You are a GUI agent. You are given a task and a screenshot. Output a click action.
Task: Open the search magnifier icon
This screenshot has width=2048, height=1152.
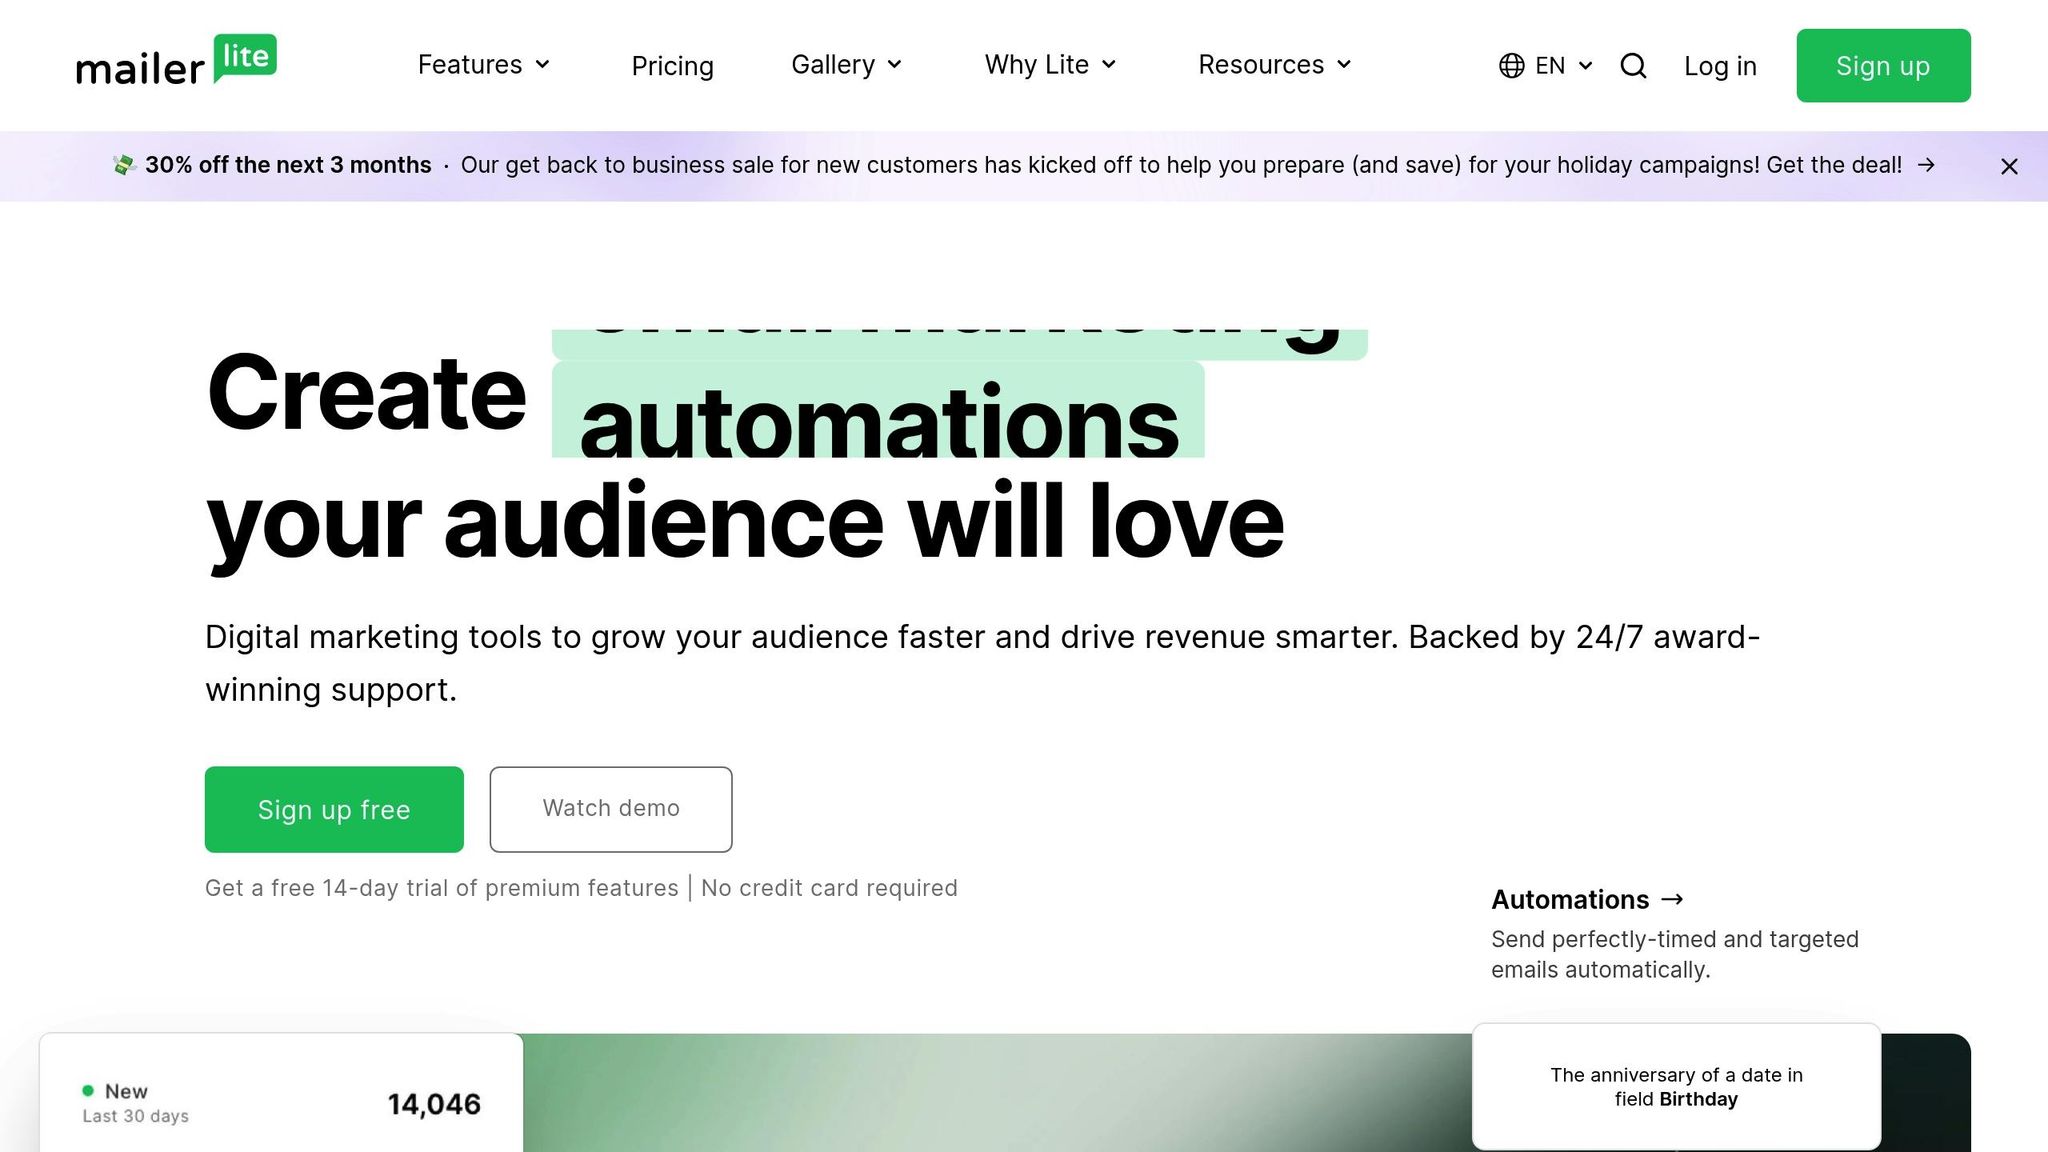1633,66
